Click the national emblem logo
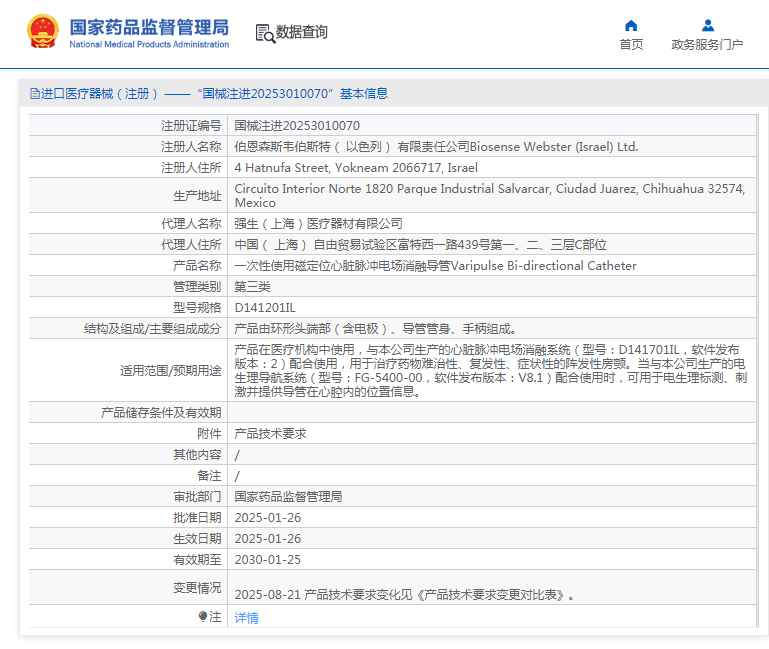 [x=42, y=32]
